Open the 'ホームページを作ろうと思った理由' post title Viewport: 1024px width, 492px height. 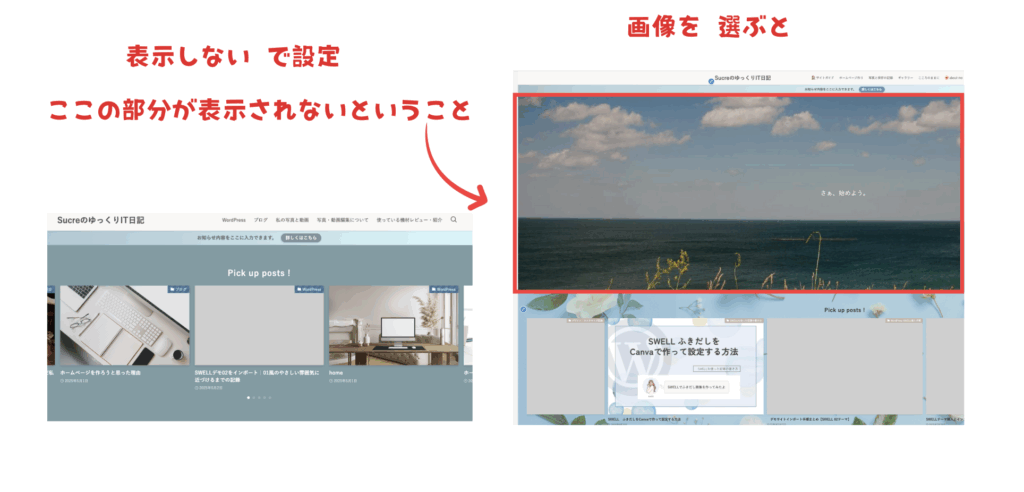(101, 372)
